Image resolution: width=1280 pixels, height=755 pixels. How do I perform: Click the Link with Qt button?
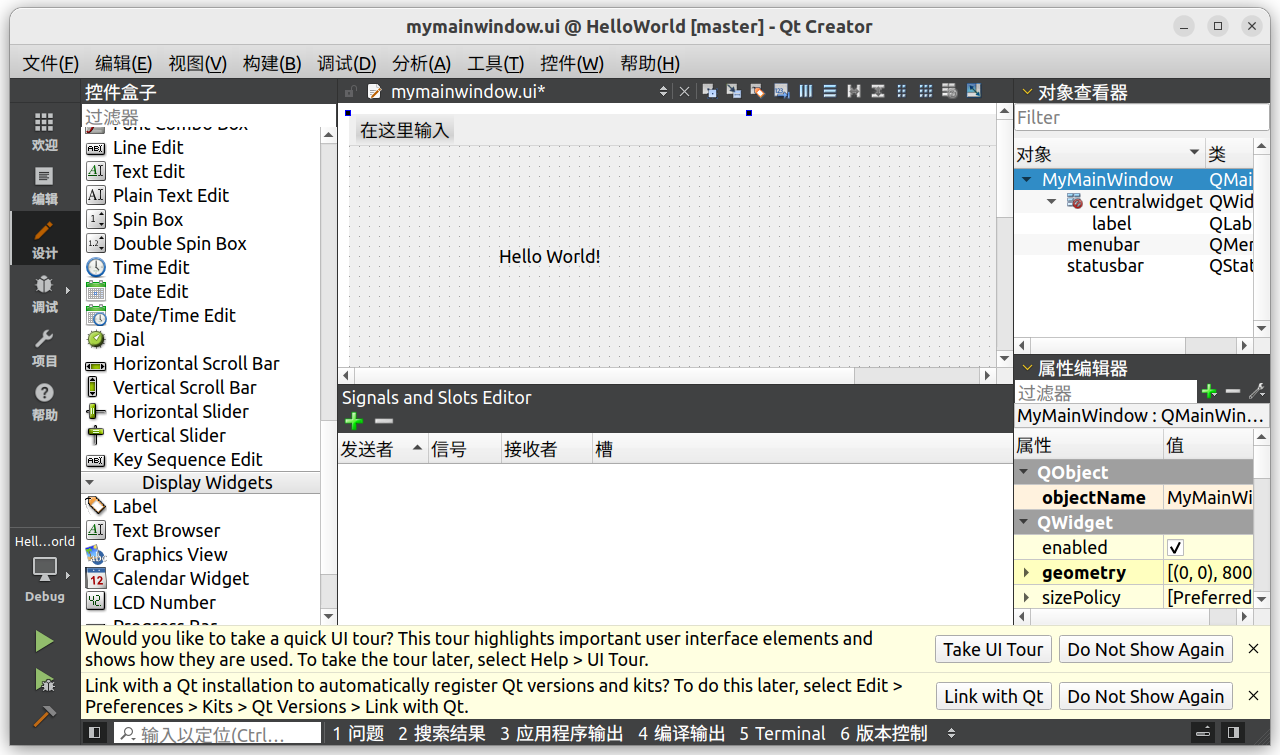993,696
